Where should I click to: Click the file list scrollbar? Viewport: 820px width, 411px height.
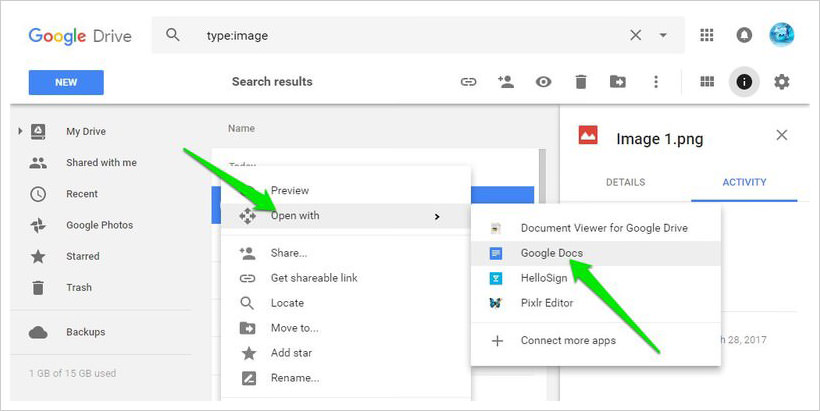pos(542,178)
